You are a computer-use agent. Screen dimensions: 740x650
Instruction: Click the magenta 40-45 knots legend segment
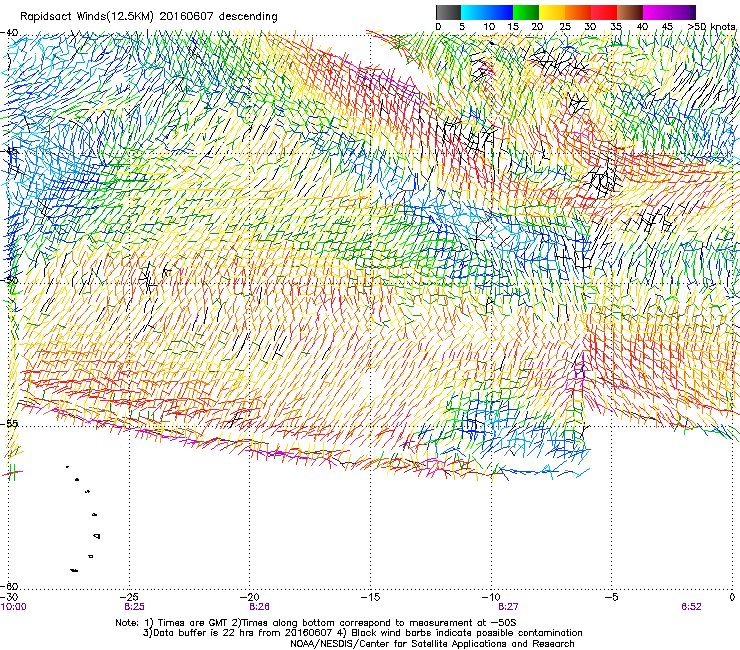(x=656, y=12)
